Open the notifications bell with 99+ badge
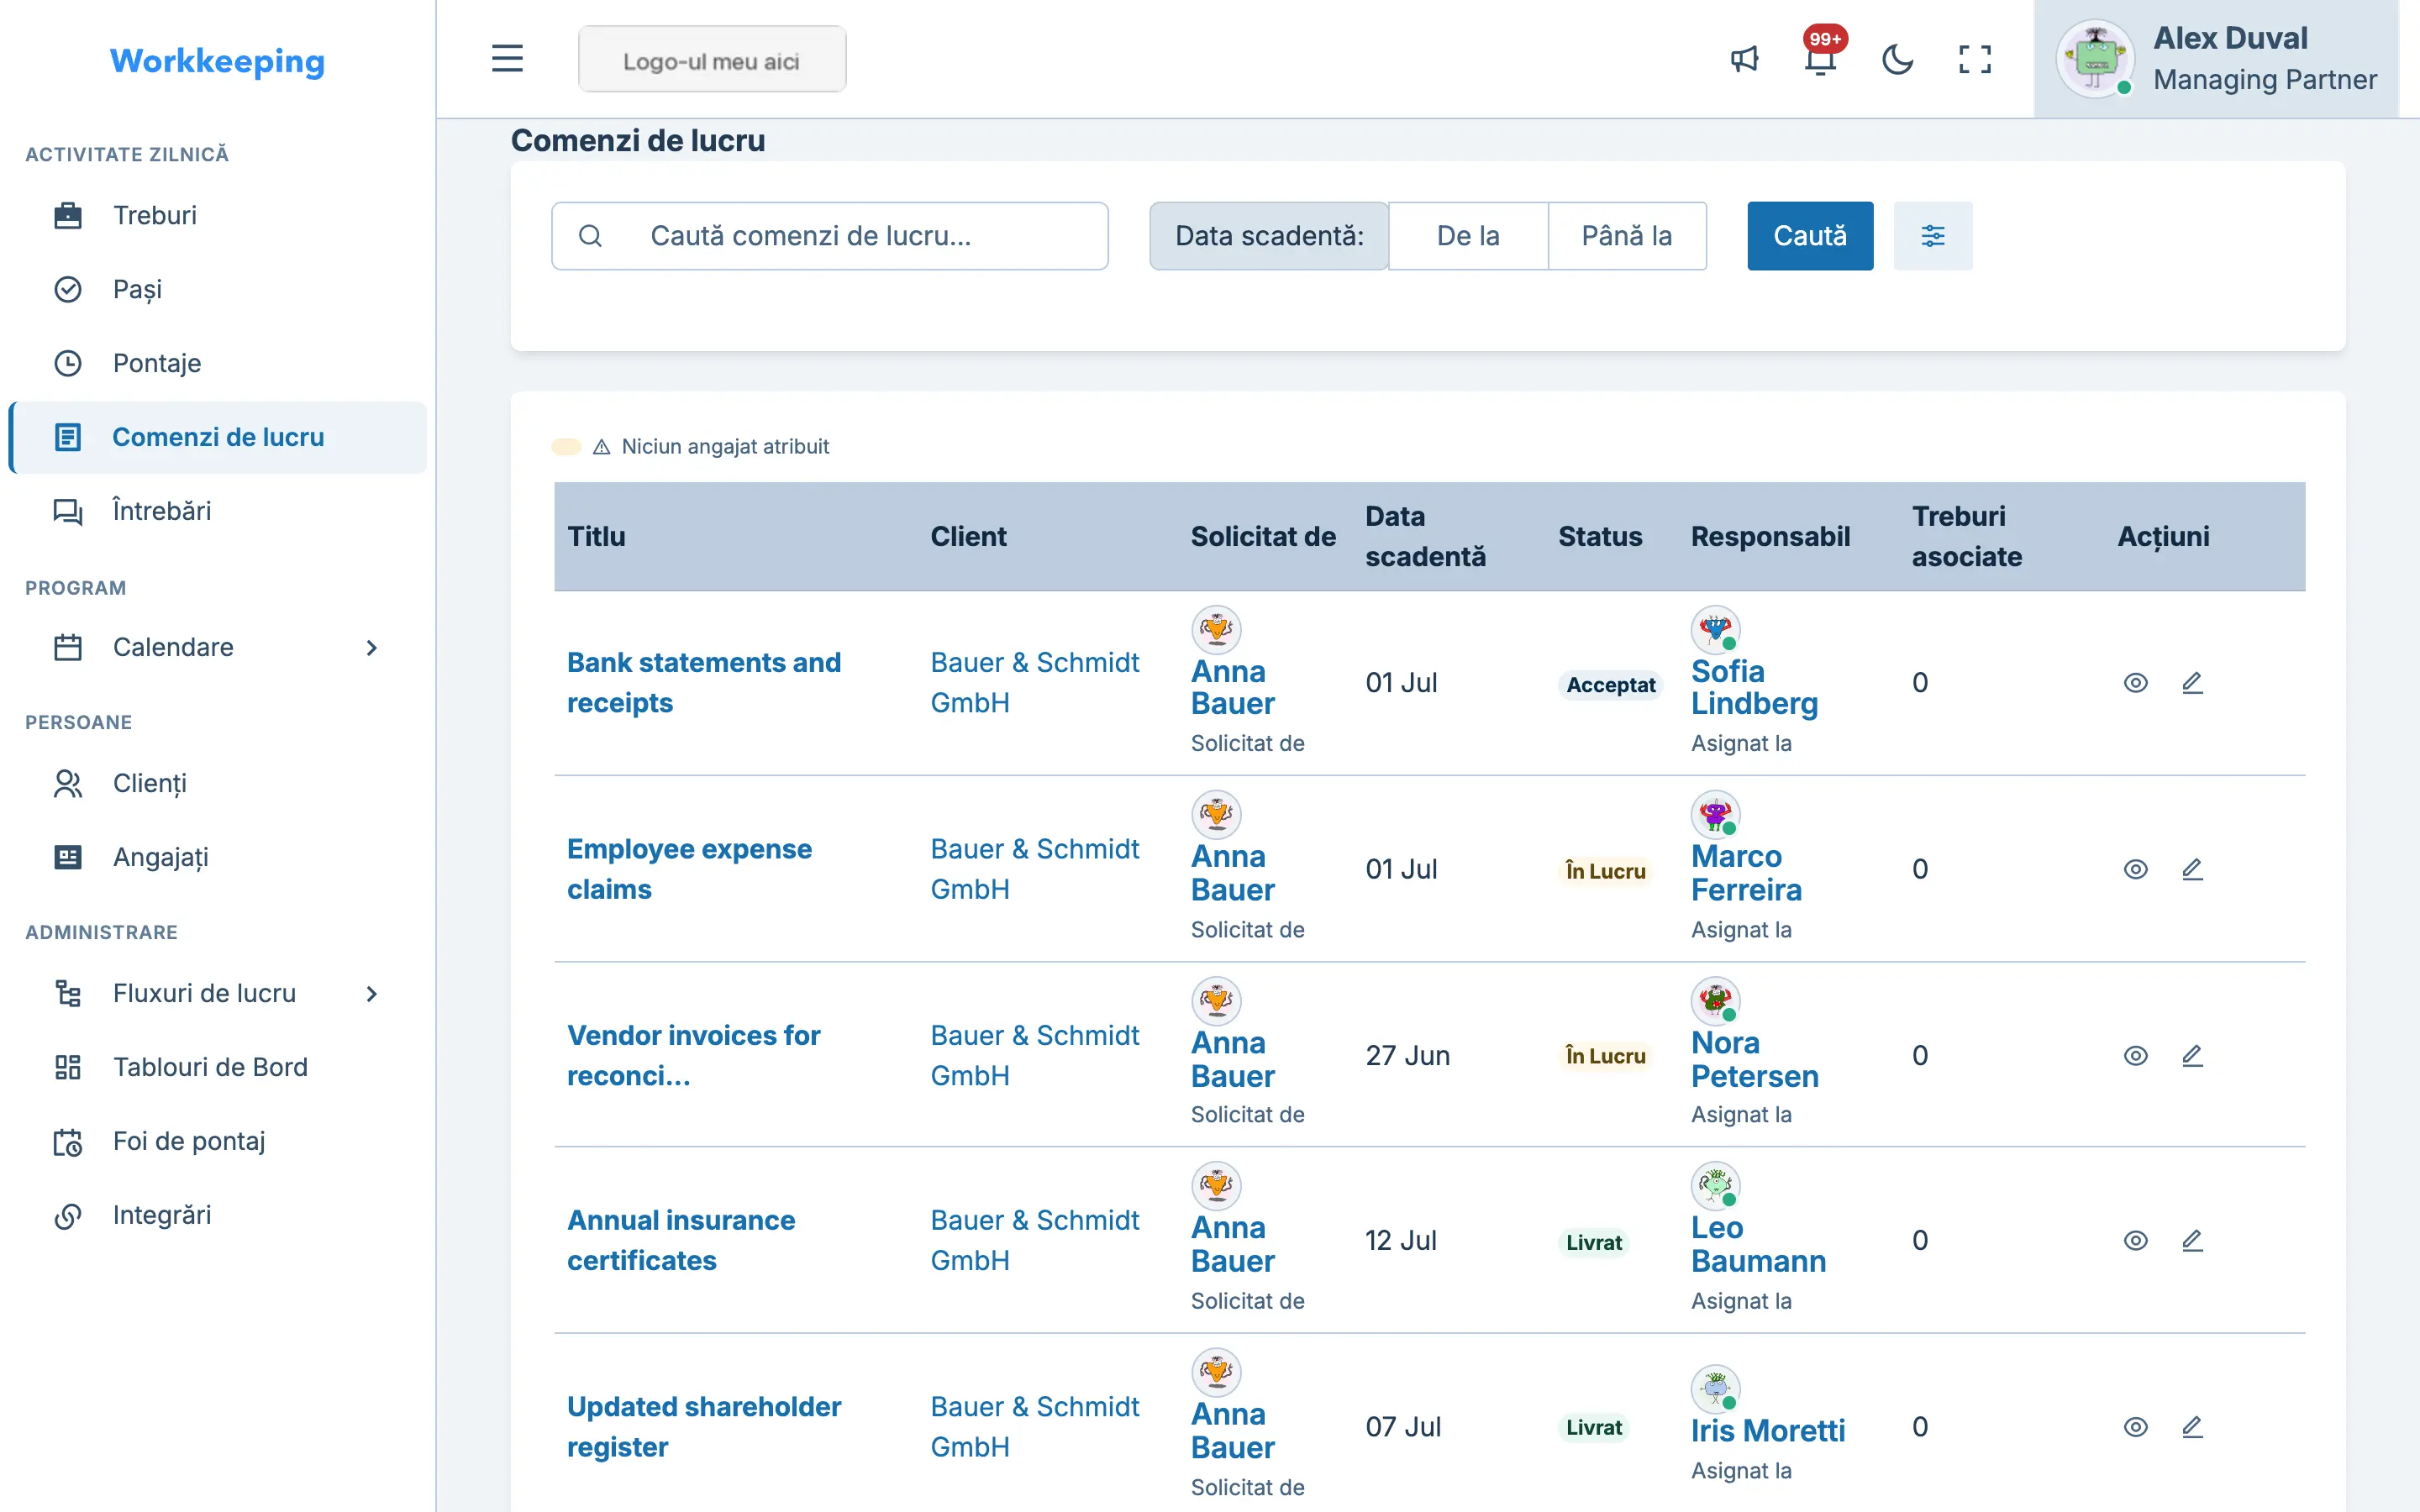Image resolution: width=2420 pixels, height=1512 pixels. coord(1821,59)
